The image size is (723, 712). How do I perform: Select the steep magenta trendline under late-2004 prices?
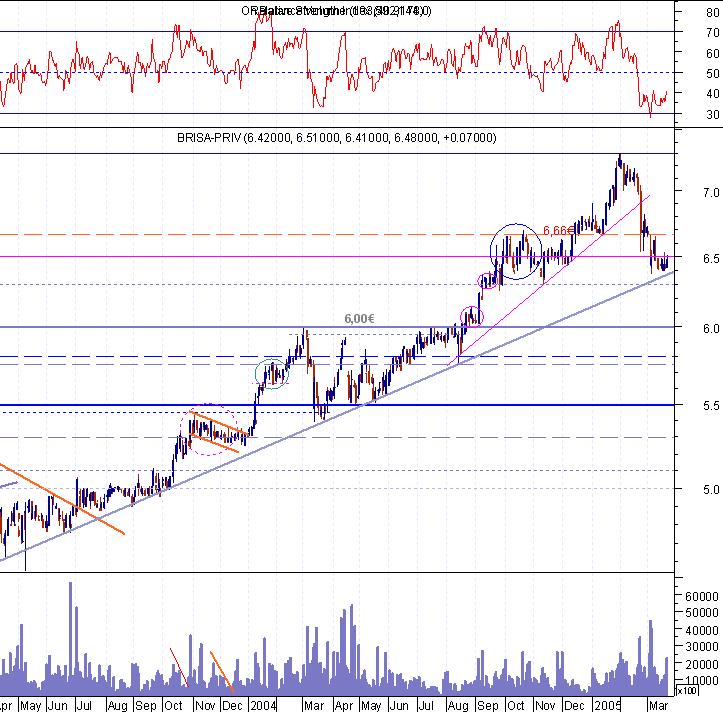(548, 281)
